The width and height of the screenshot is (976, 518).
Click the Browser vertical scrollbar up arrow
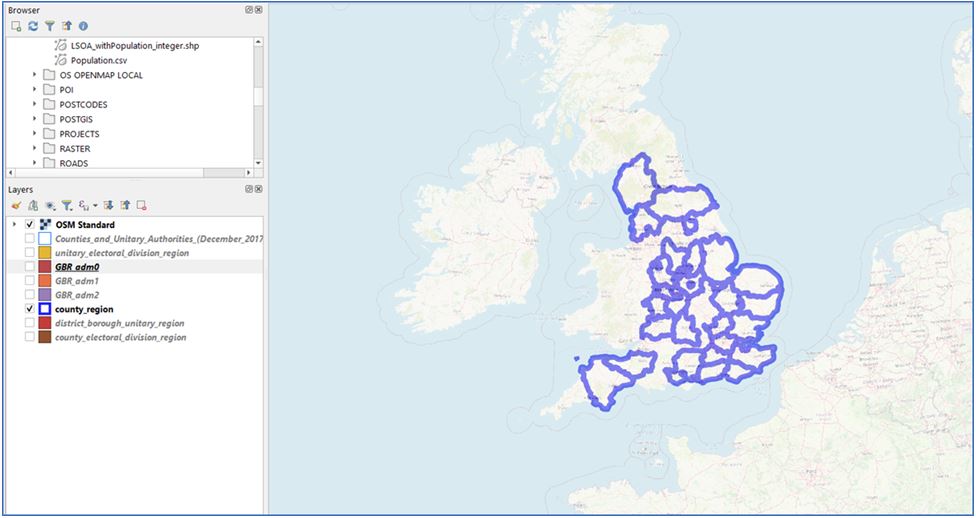[x=258, y=41]
